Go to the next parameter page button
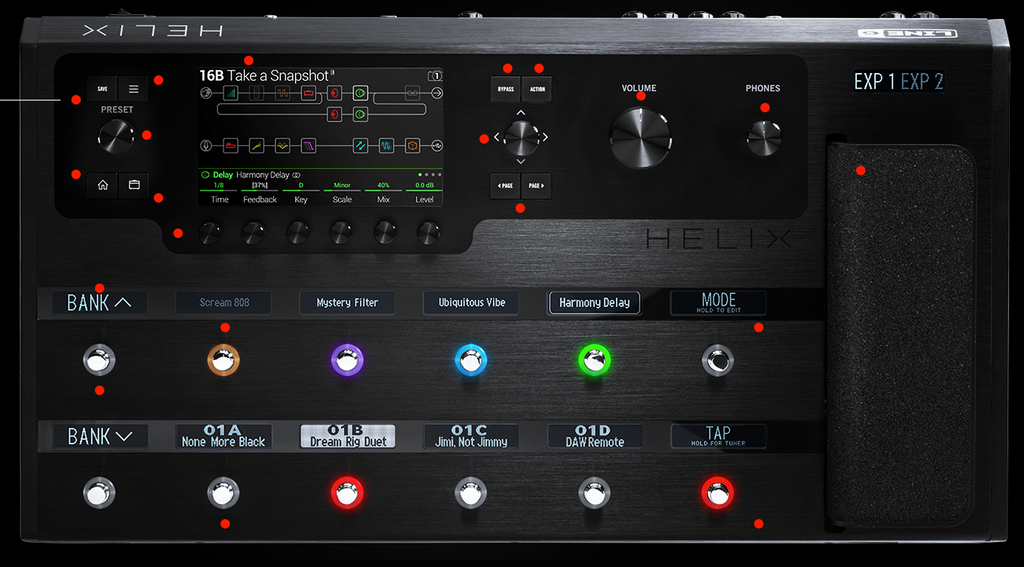Image resolution: width=1024 pixels, height=567 pixels. point(536,186)
